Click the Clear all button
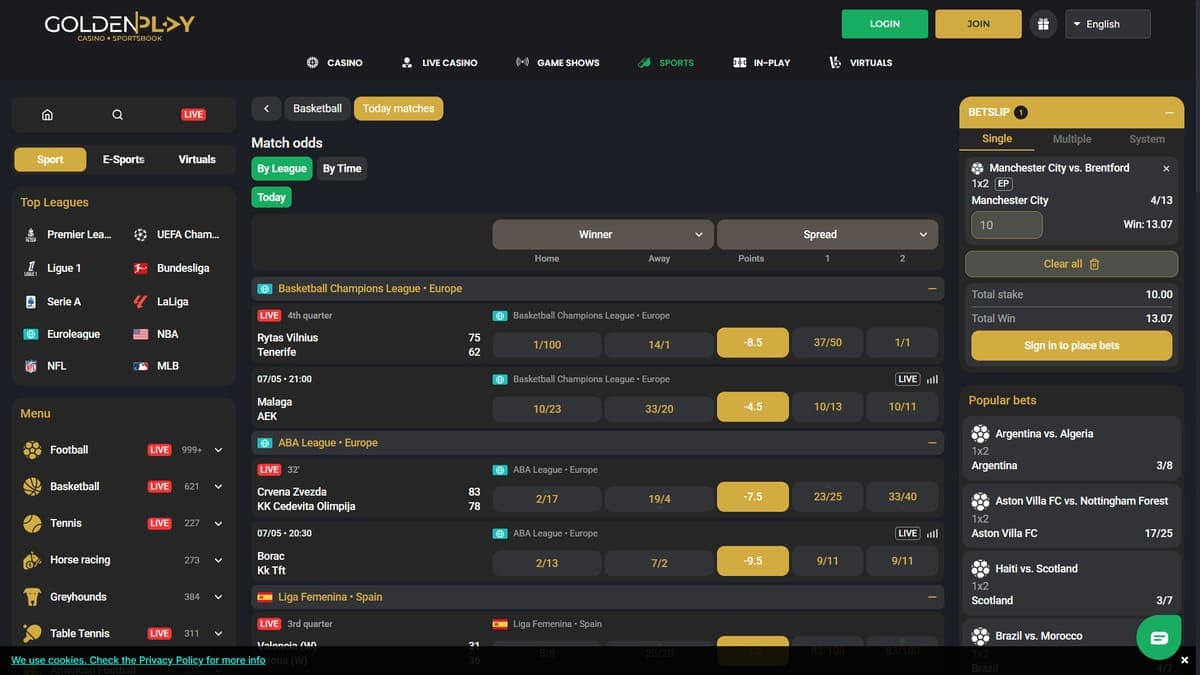The height and width of the screenshot is (675, 1200). tap(1072, 264)
